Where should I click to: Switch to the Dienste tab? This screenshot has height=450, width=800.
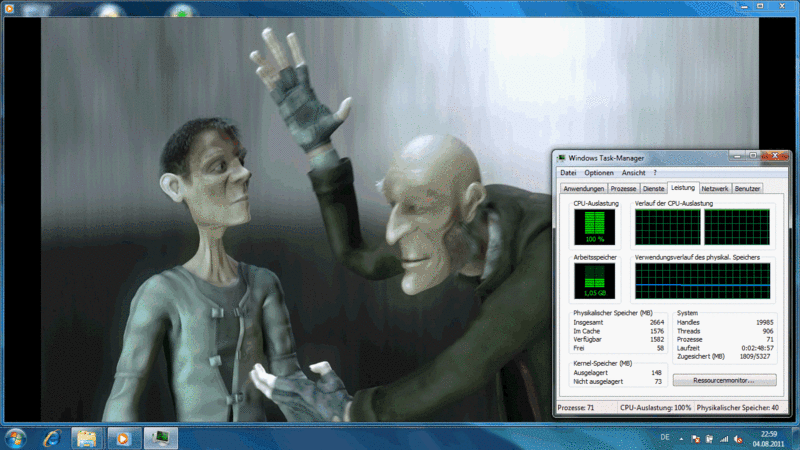tap(653, 189)
